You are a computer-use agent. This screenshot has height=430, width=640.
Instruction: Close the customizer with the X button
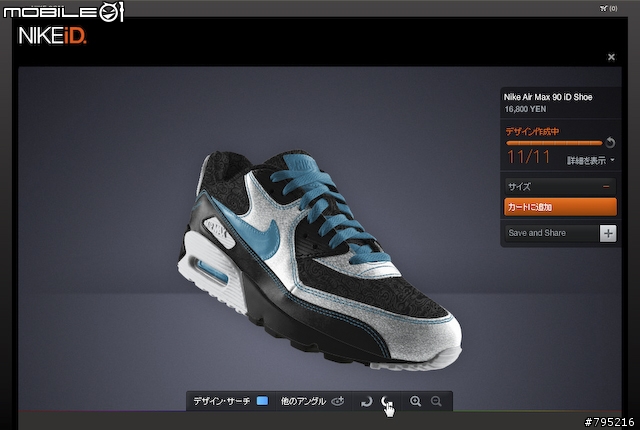[x=611, y=57]
